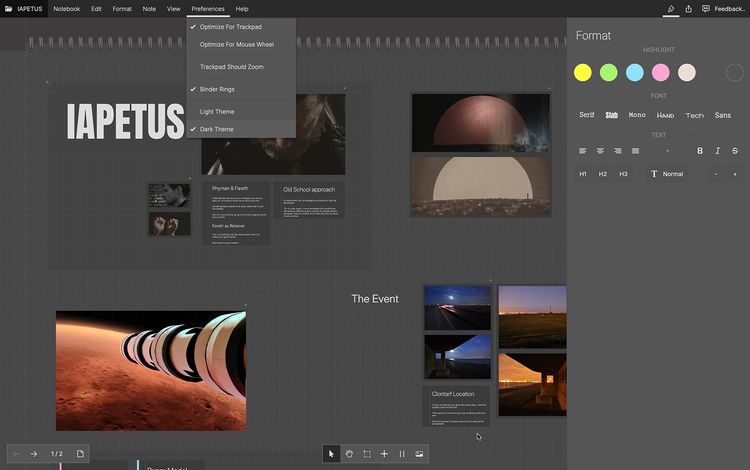Toggle Binder Rings option
Viewport: 750px width, 470px height.
click(x=241, y=89)
